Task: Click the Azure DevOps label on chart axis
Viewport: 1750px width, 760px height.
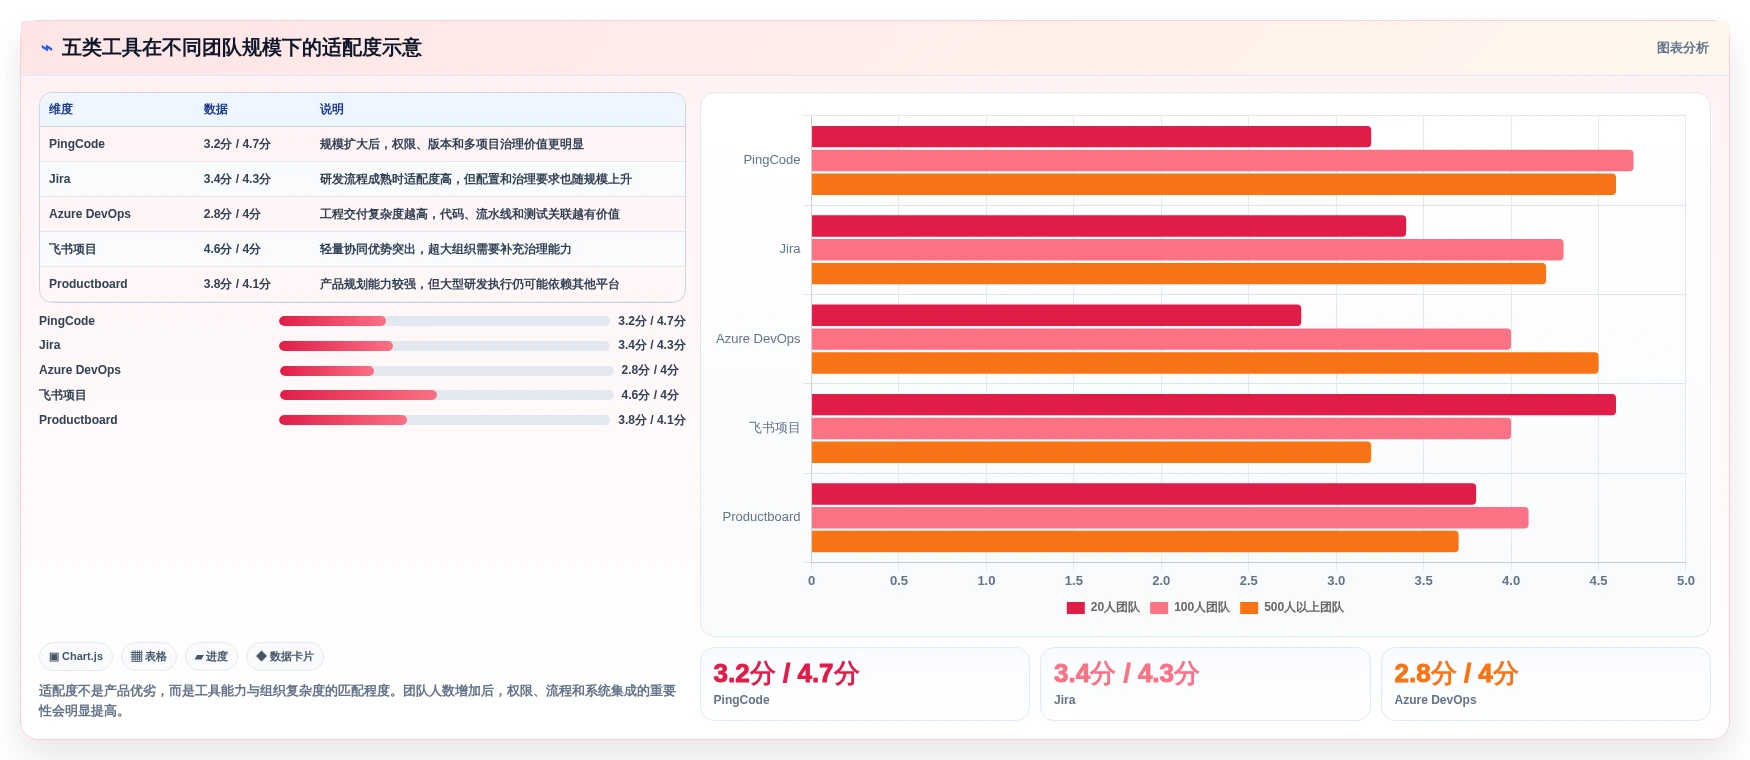Action: 758,339
